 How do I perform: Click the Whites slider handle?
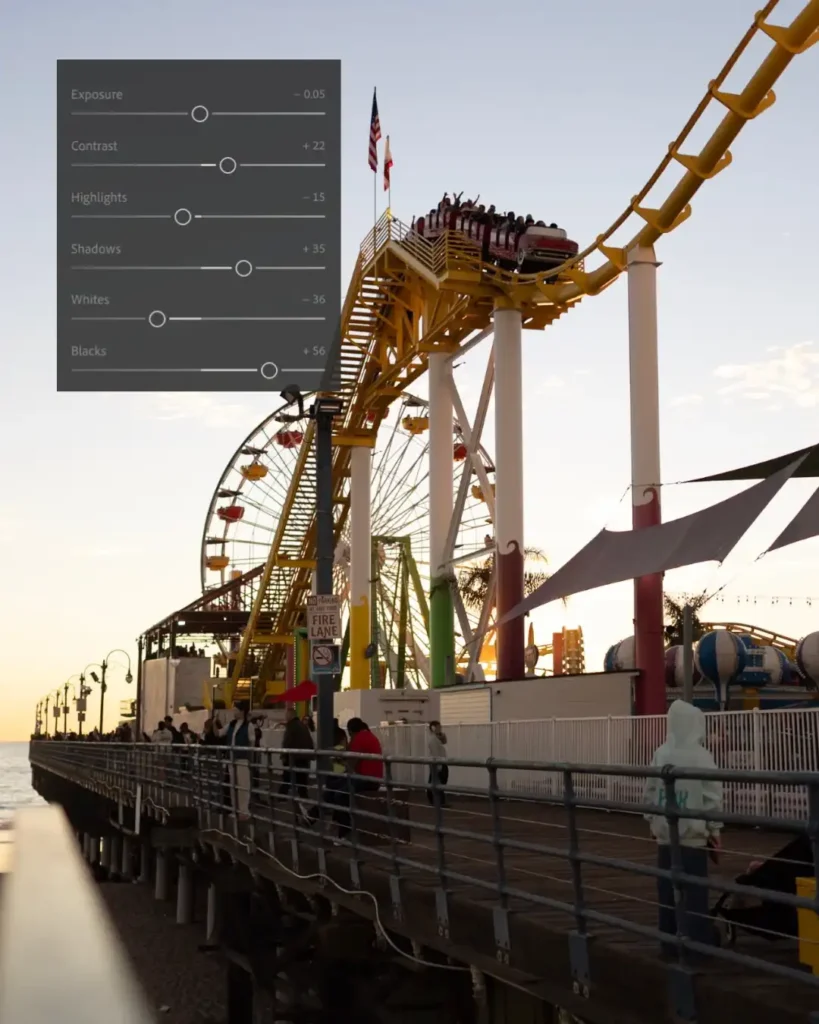(x=157, y=318)
